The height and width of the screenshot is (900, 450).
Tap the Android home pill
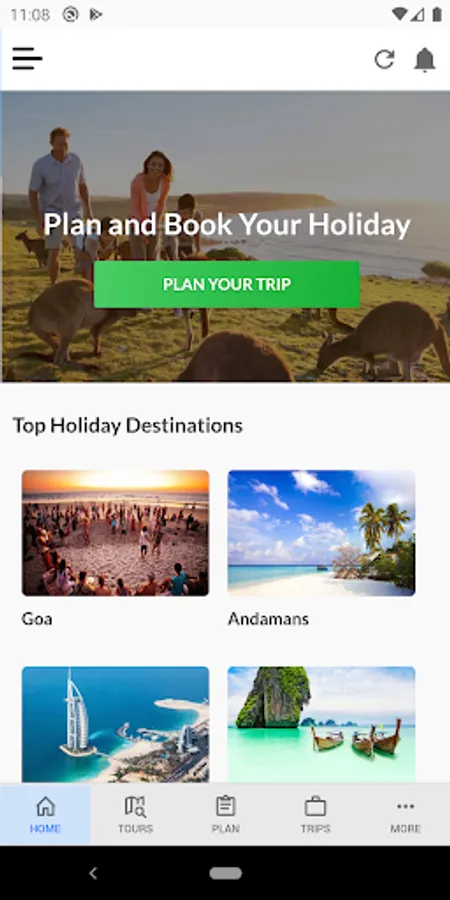point(226,873)
